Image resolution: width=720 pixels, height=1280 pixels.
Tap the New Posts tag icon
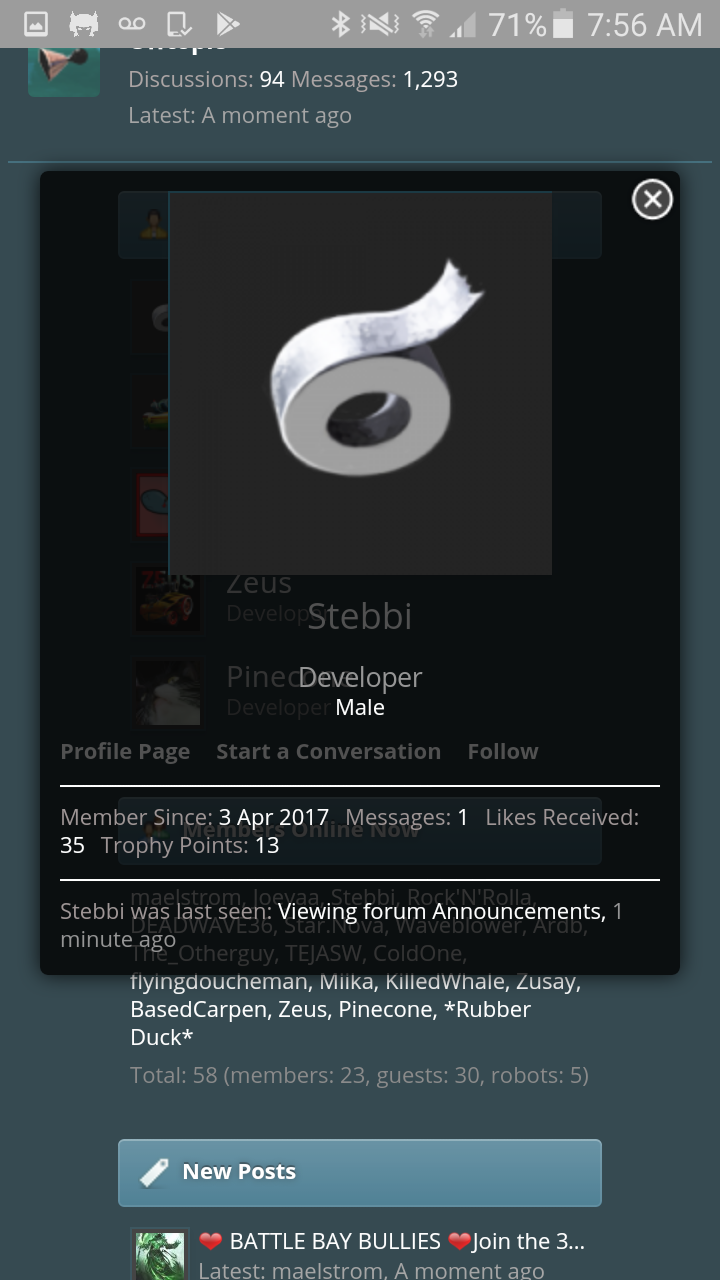[x=154, y=1172]
